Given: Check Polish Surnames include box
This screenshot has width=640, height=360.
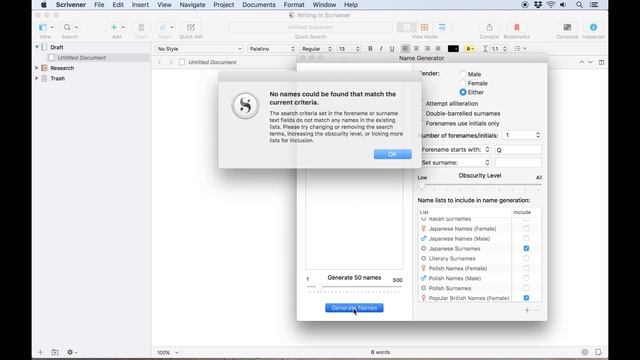Looking at the screenshot, I should pos(526,288).
